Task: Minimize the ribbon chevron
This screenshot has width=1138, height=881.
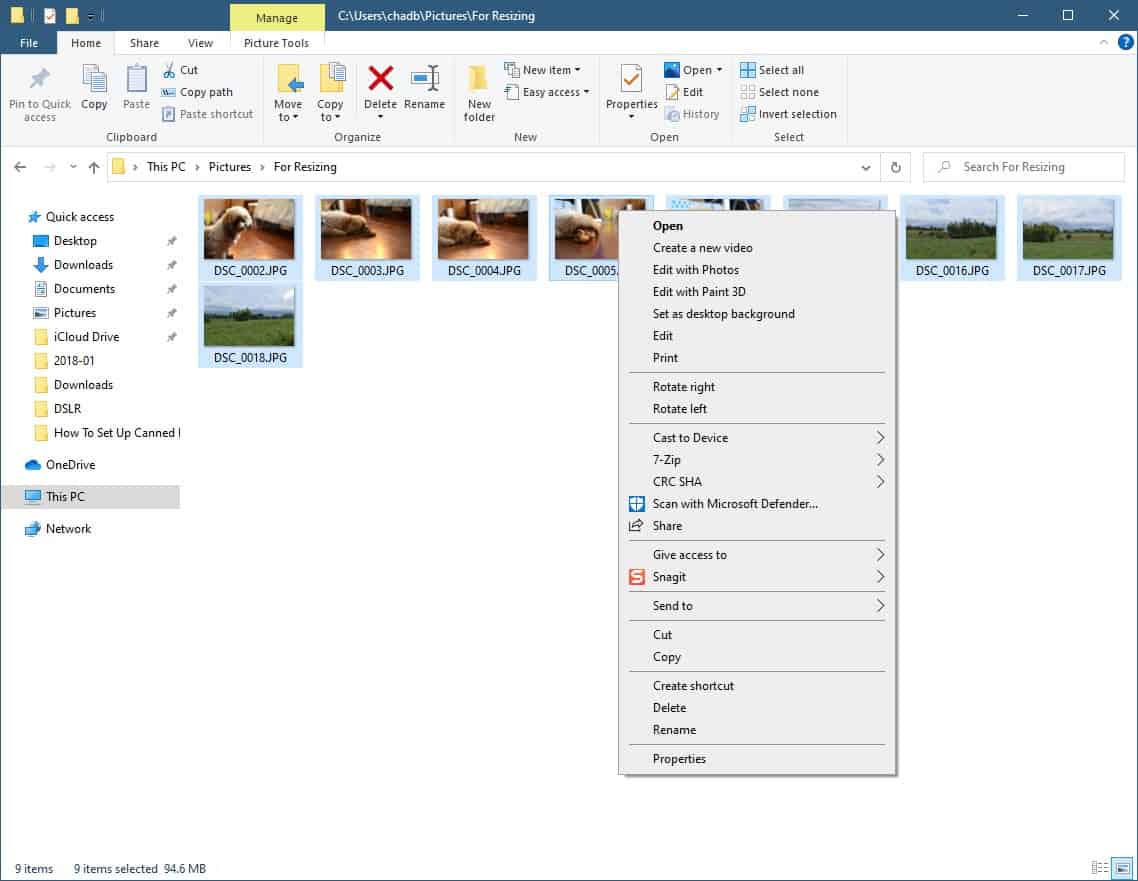Action: click(x=1103, y=42)
